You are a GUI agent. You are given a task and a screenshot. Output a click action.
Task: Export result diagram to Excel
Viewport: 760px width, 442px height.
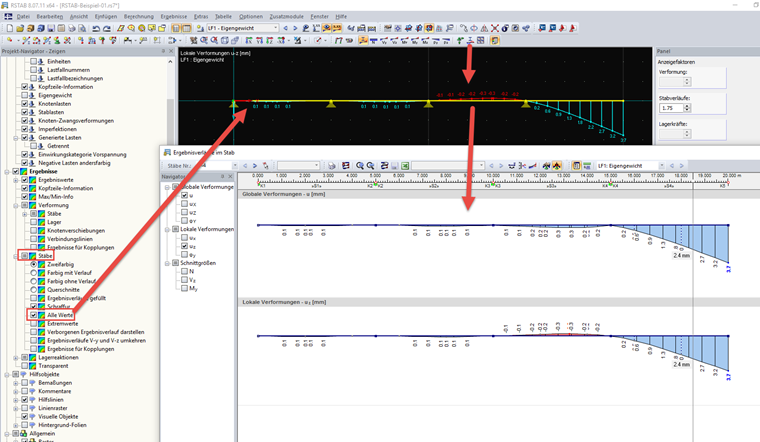point(405,166)
